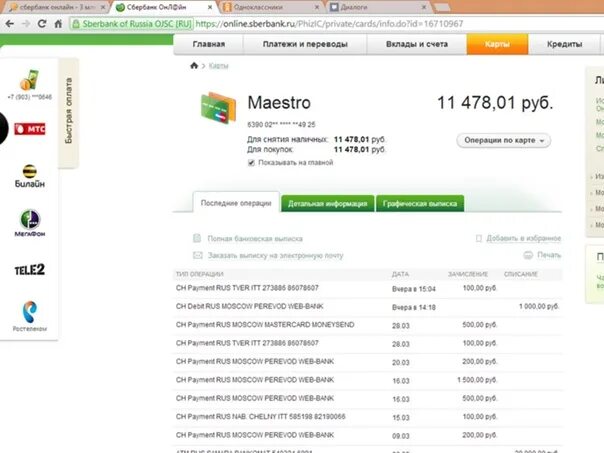The image size is (604, 453).
Task: Click the MASTERCARD MONEYSEND operation row
Action: pyautogui.click(x=368, y=325)
